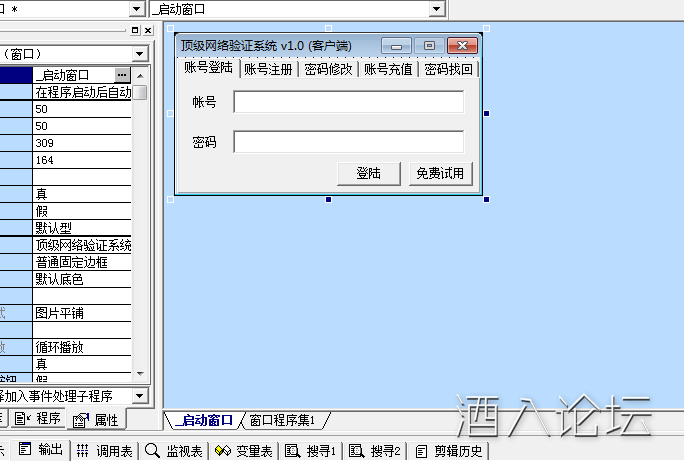
Task: Select the 默认底色 property value
Action: coord(82,279)
